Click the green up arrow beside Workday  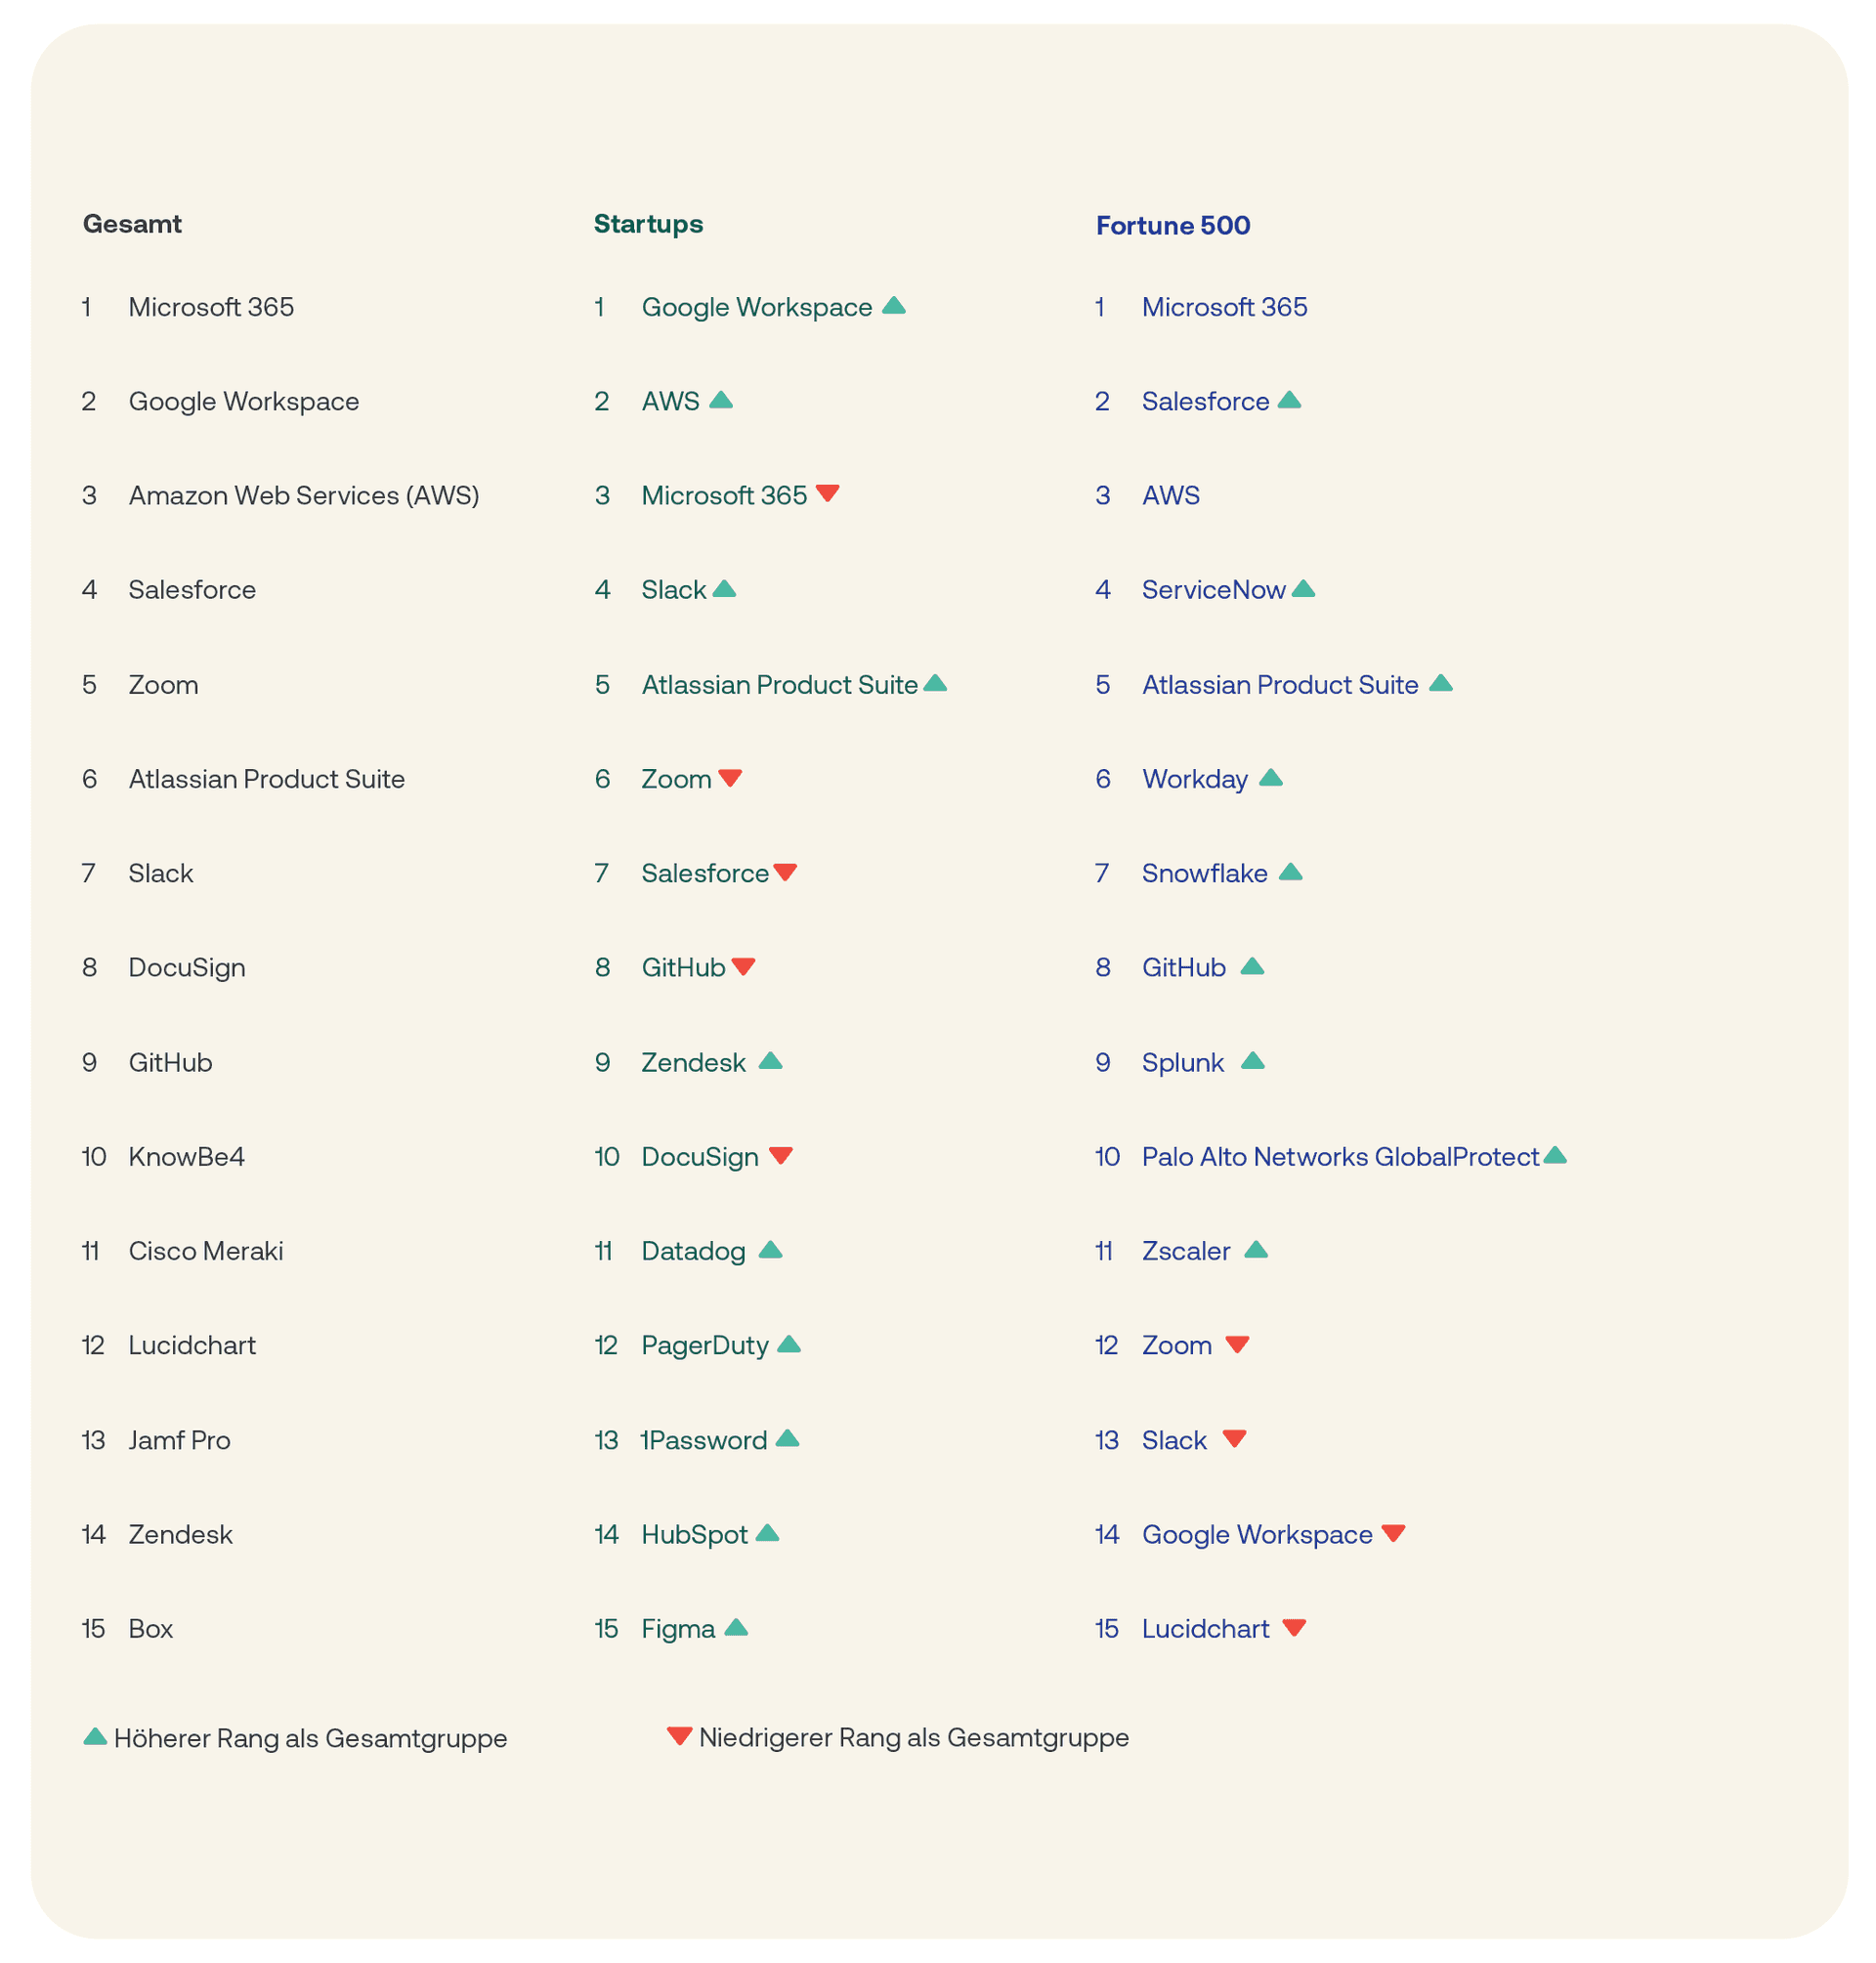[1271, 777]
